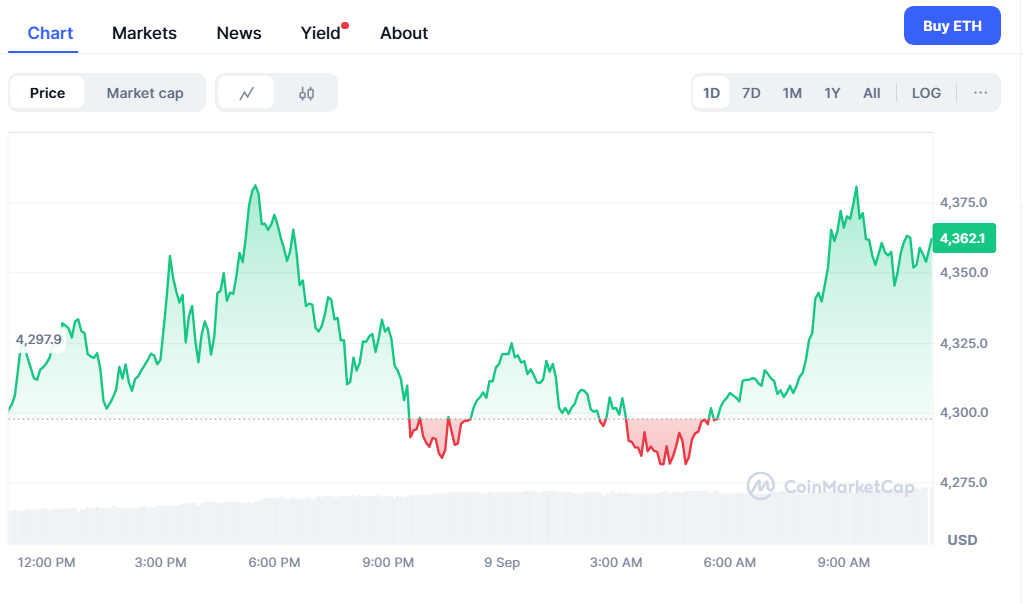The height and width of the screenshot is (604, 1024).
Task: Open the Yield tab
Action: [321, 33]
